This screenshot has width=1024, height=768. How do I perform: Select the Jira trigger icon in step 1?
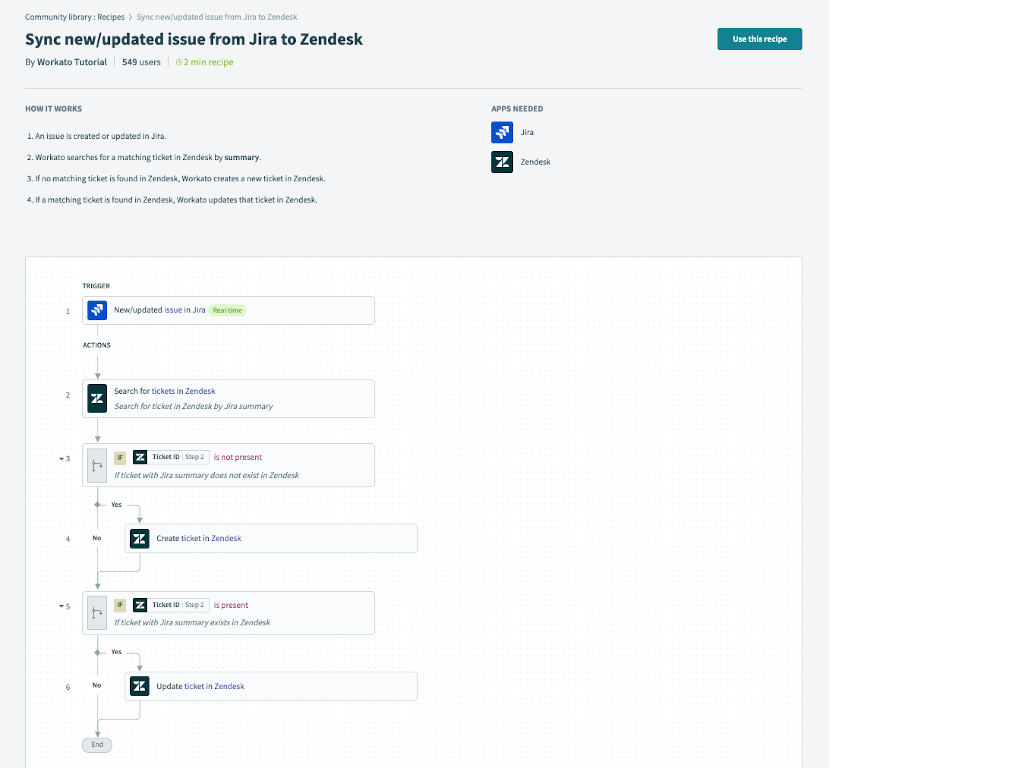pos(96,310)
